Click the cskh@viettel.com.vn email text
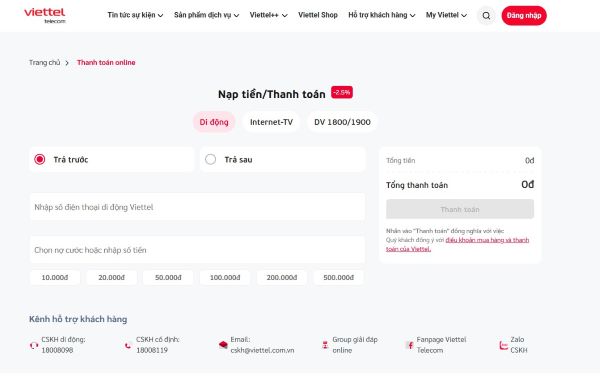This screenshot has width=600, height=379. pos(262,350)
